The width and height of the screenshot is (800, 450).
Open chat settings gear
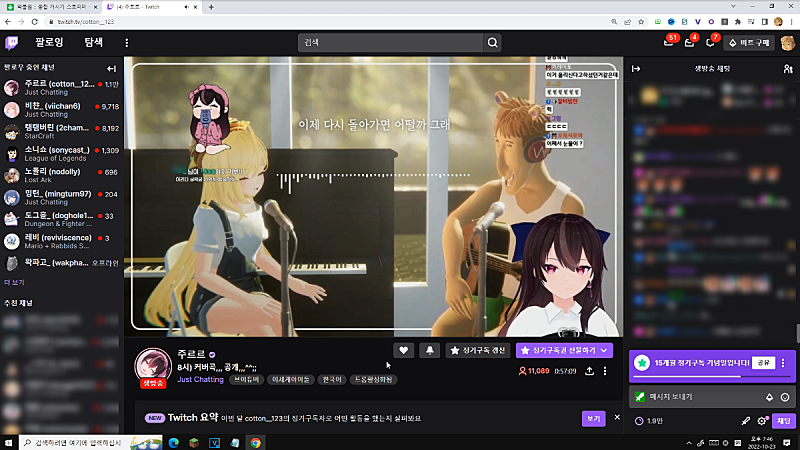pos(762,421)
